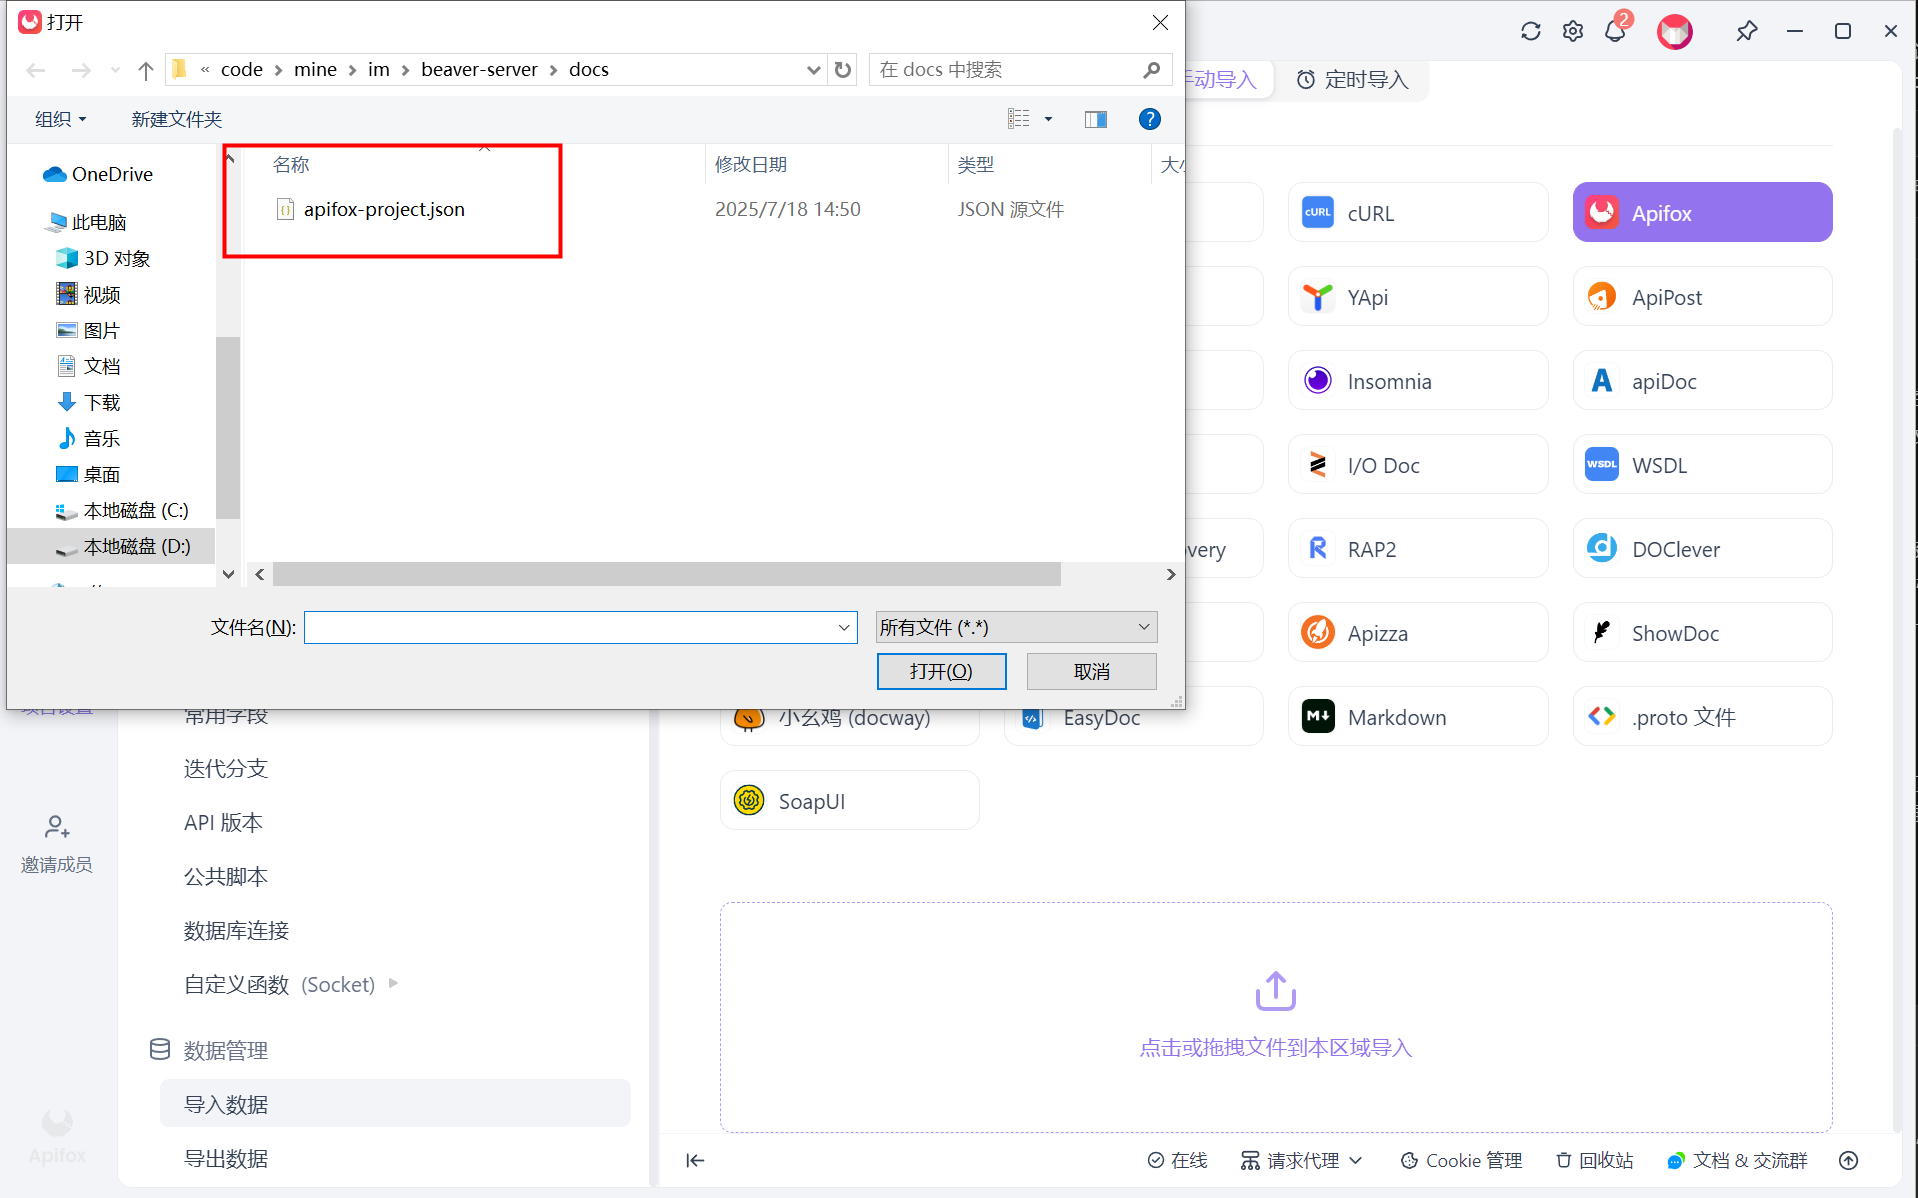1918x1198 pixels.
Task: Choose .proto 文件 import format
Action: click(x=1702, y=717)
